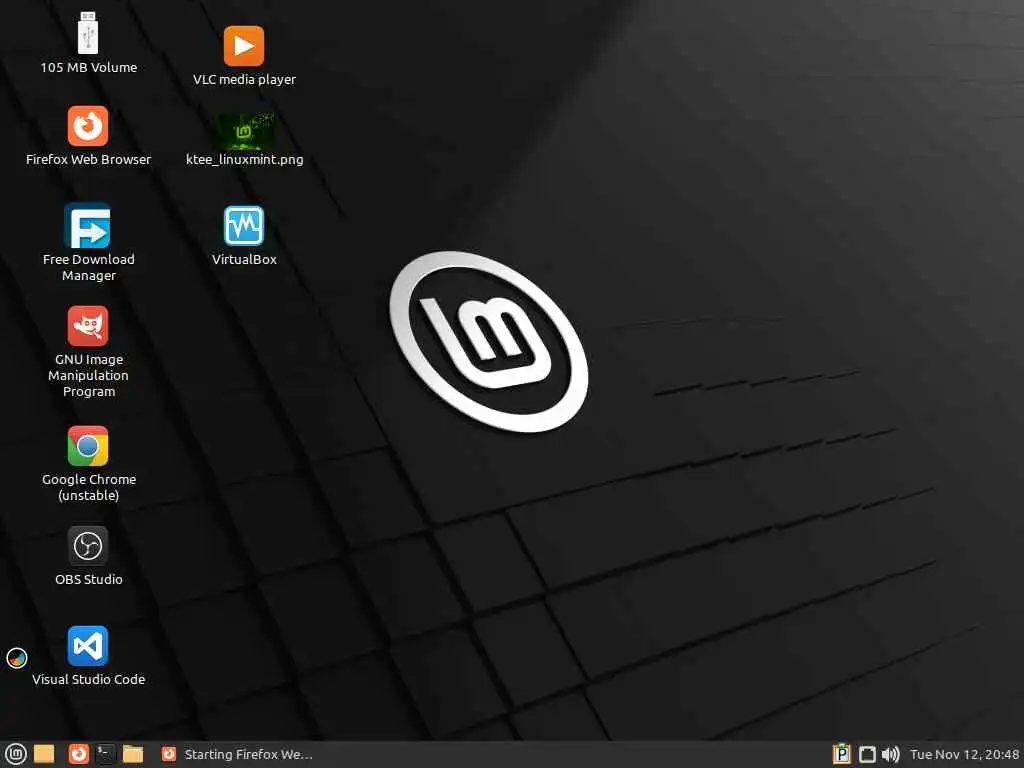1024x768 pixels.
Task: Select the VLC media player desktop icon
Action: coord(244,46)
